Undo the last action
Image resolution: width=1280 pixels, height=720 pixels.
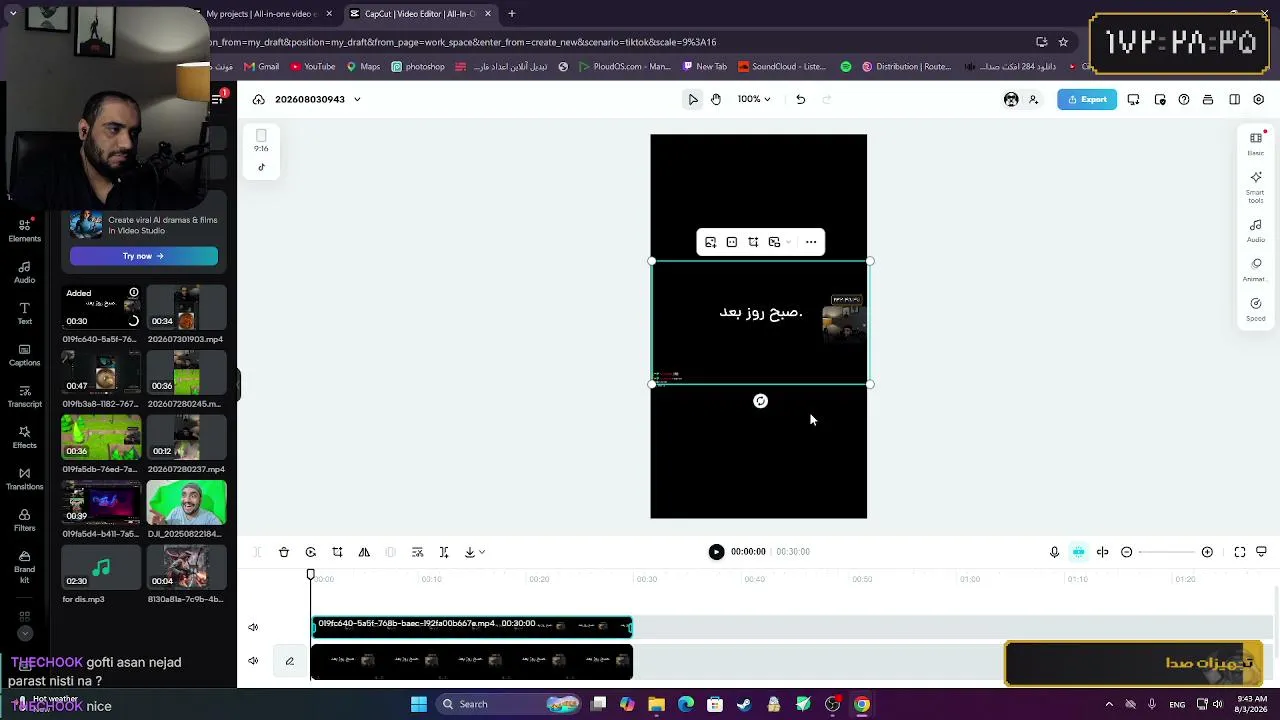point(800,99)
